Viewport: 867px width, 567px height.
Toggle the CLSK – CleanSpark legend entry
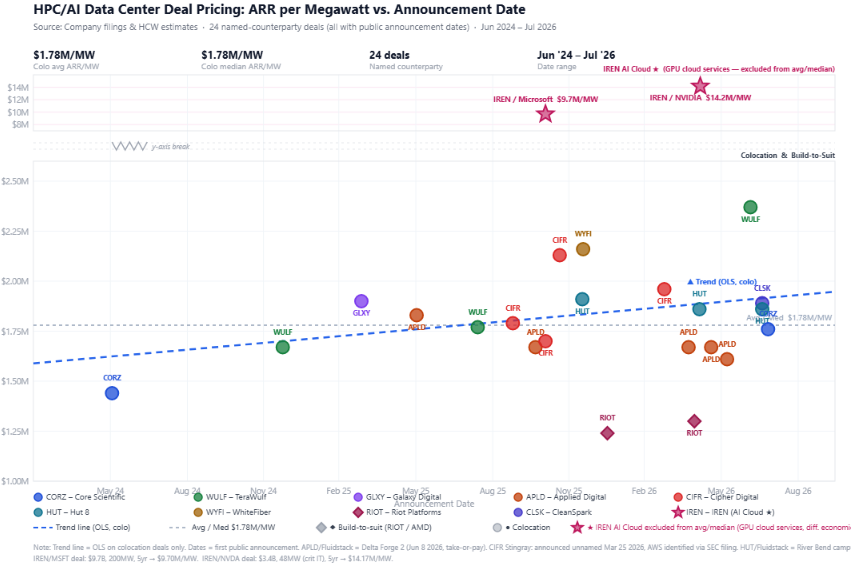click(x=553, y=512)
